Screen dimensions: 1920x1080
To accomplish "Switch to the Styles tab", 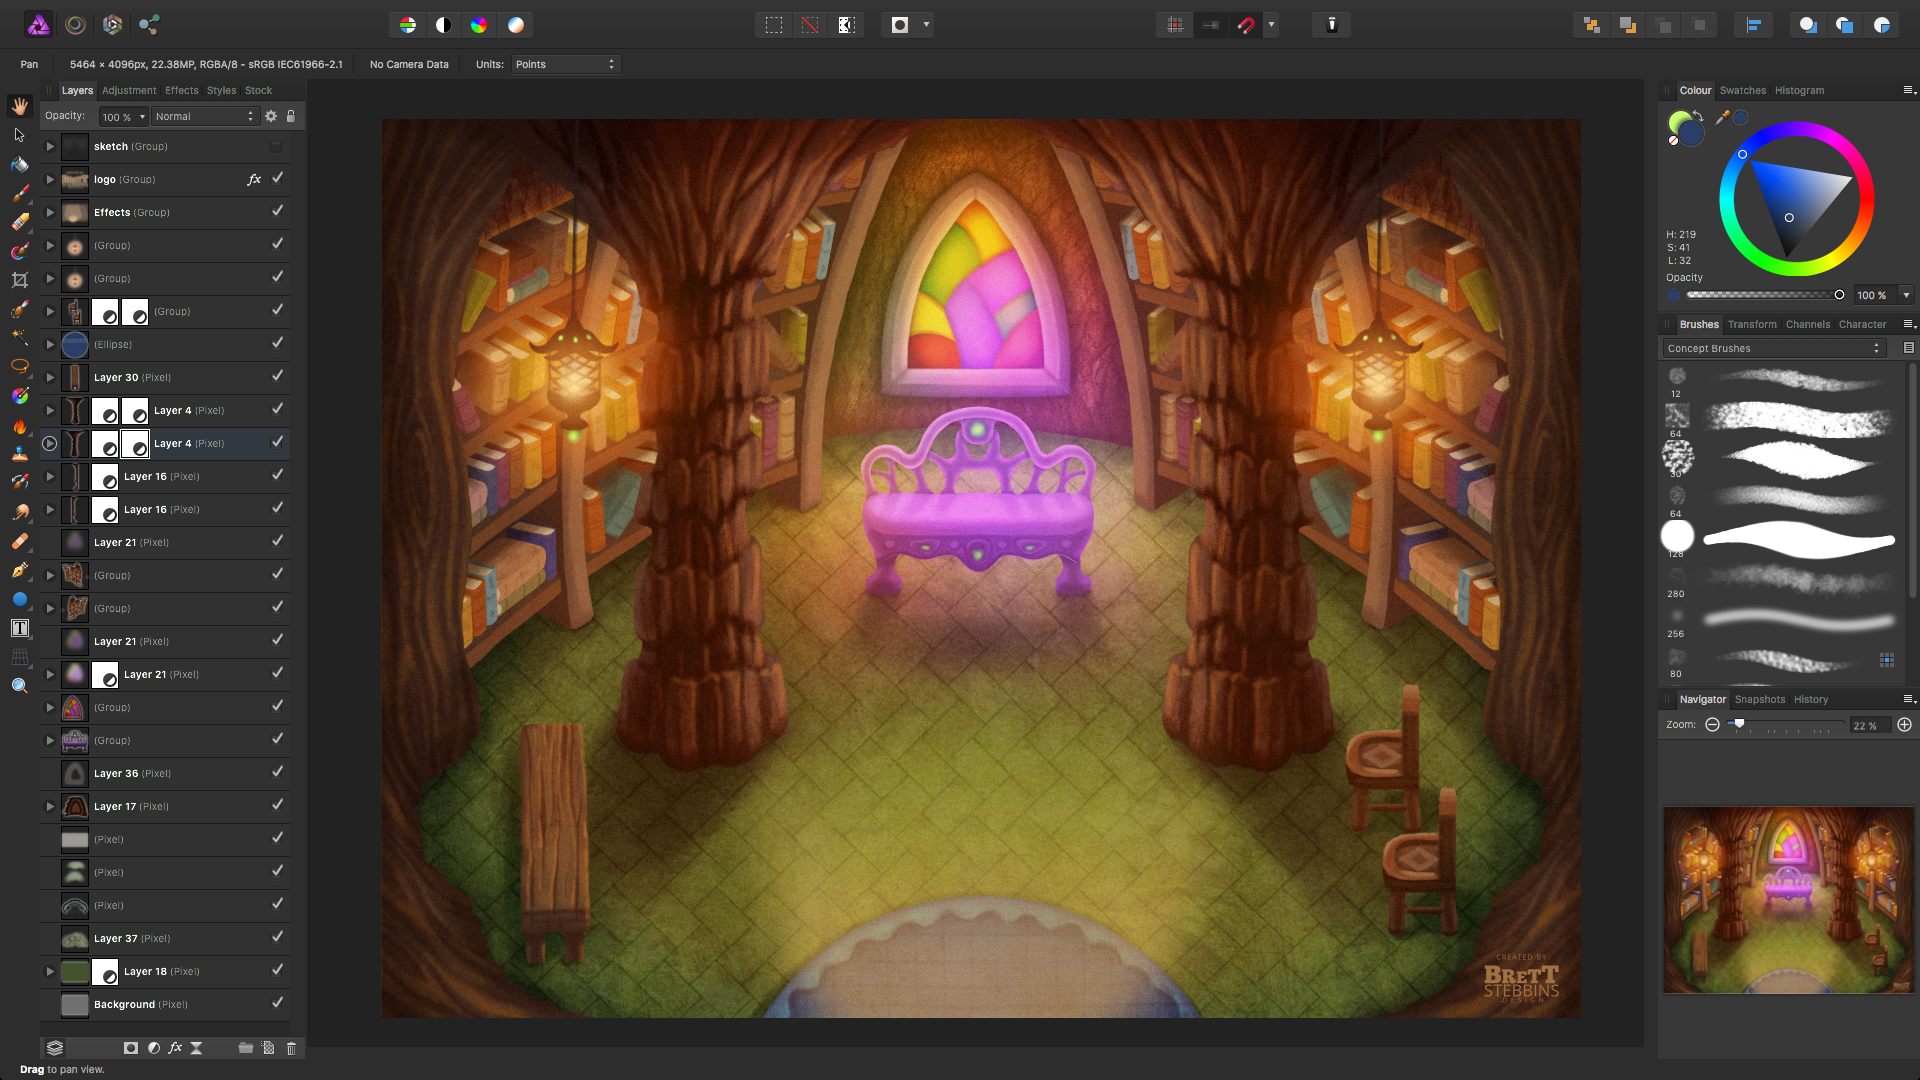I will pyautogui.click(x=221, y=90).
